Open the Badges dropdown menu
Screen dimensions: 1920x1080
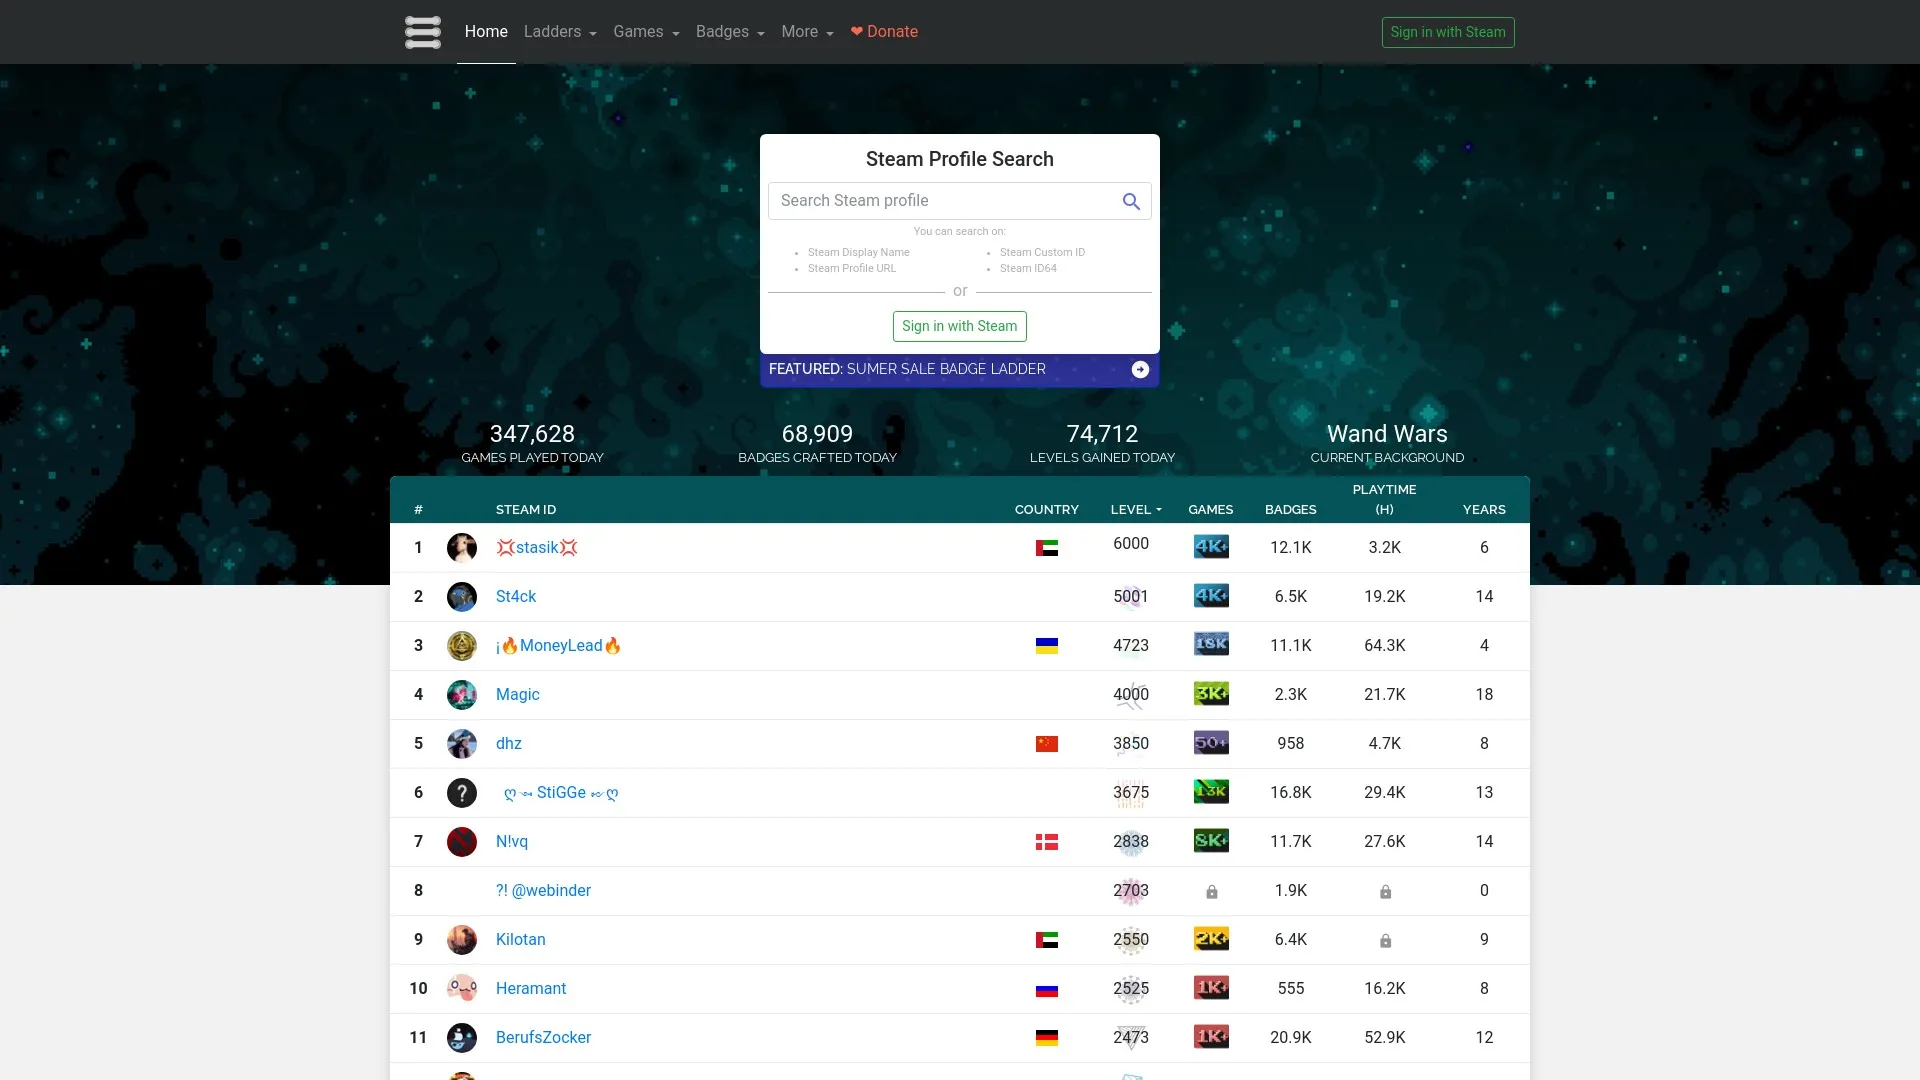click(729, 31)
